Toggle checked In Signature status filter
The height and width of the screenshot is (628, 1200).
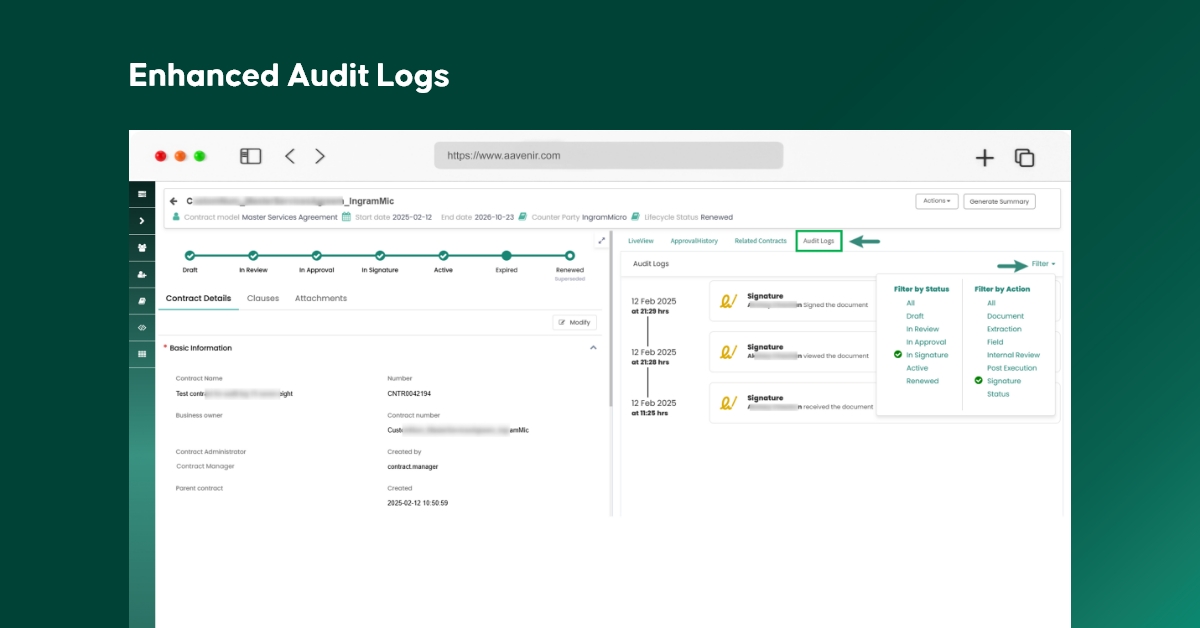(x=927, y=355)
